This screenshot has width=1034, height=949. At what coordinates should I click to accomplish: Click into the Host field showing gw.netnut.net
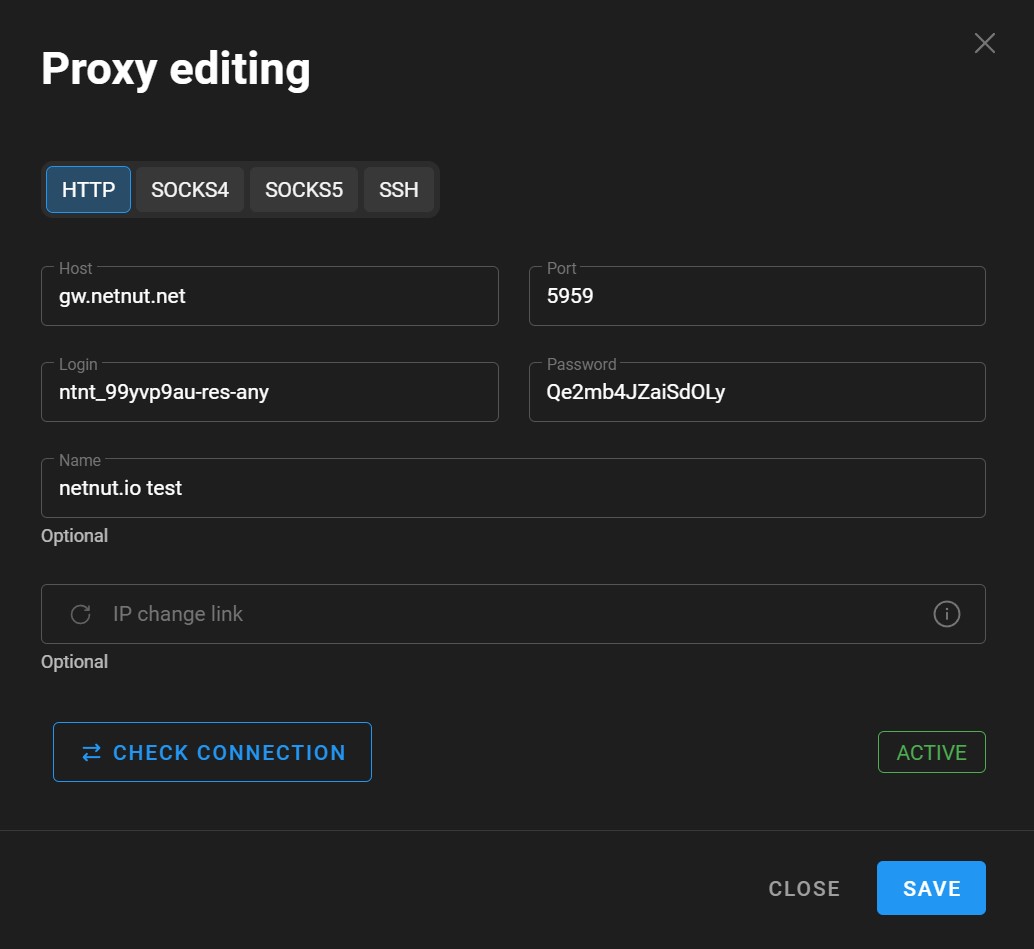[x=270, y=296]
